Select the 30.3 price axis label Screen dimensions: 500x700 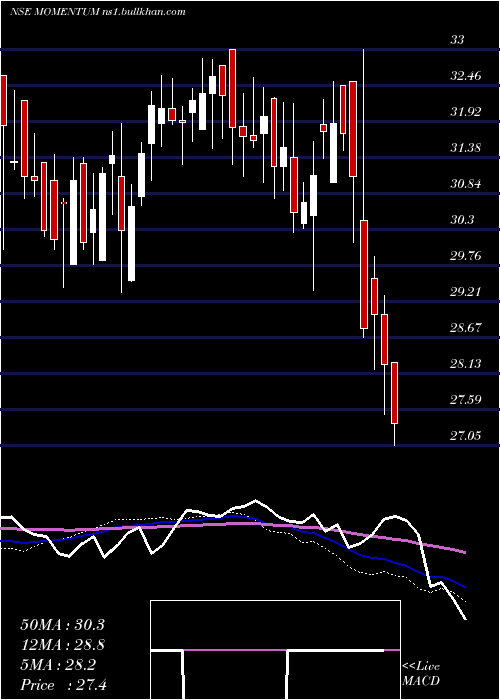click(x=462, y=220)
